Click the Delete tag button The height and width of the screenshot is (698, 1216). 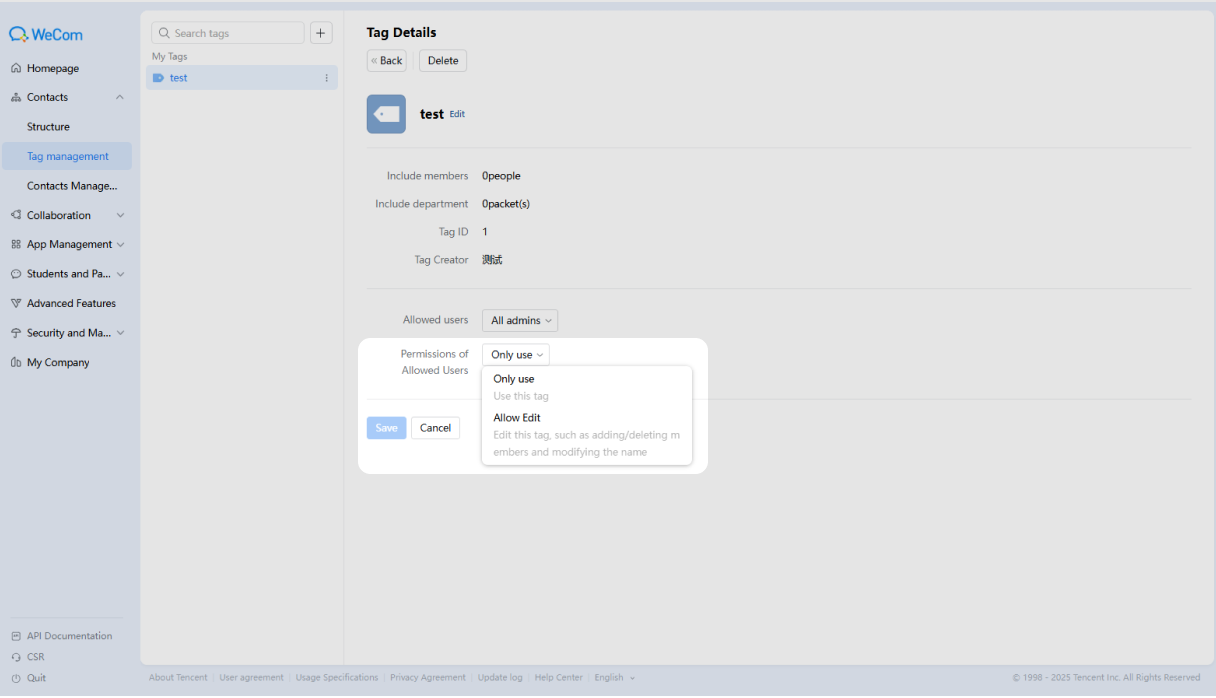click(443, 61)
